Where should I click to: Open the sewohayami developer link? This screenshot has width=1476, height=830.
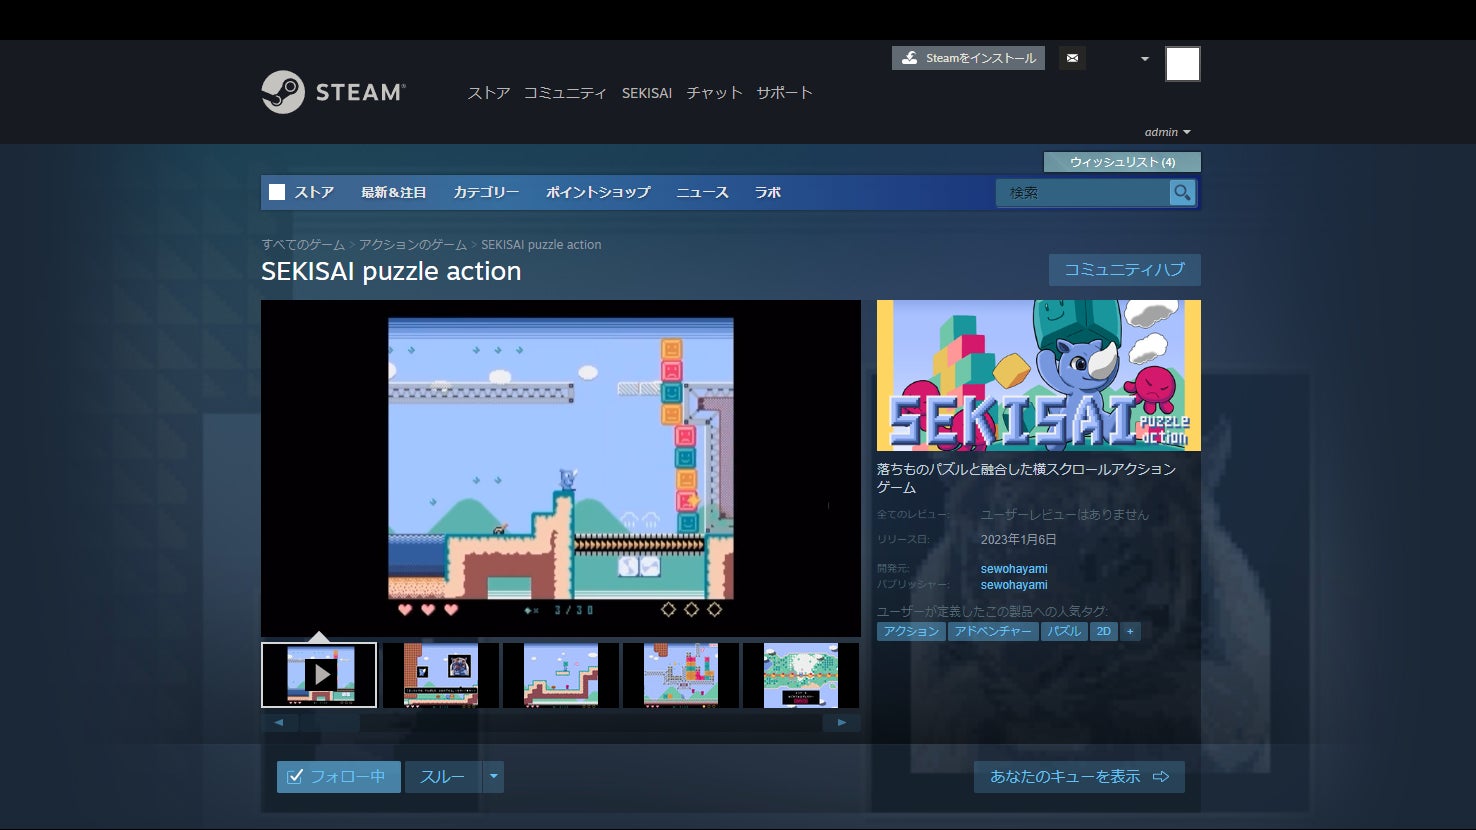coord(1014,569)
